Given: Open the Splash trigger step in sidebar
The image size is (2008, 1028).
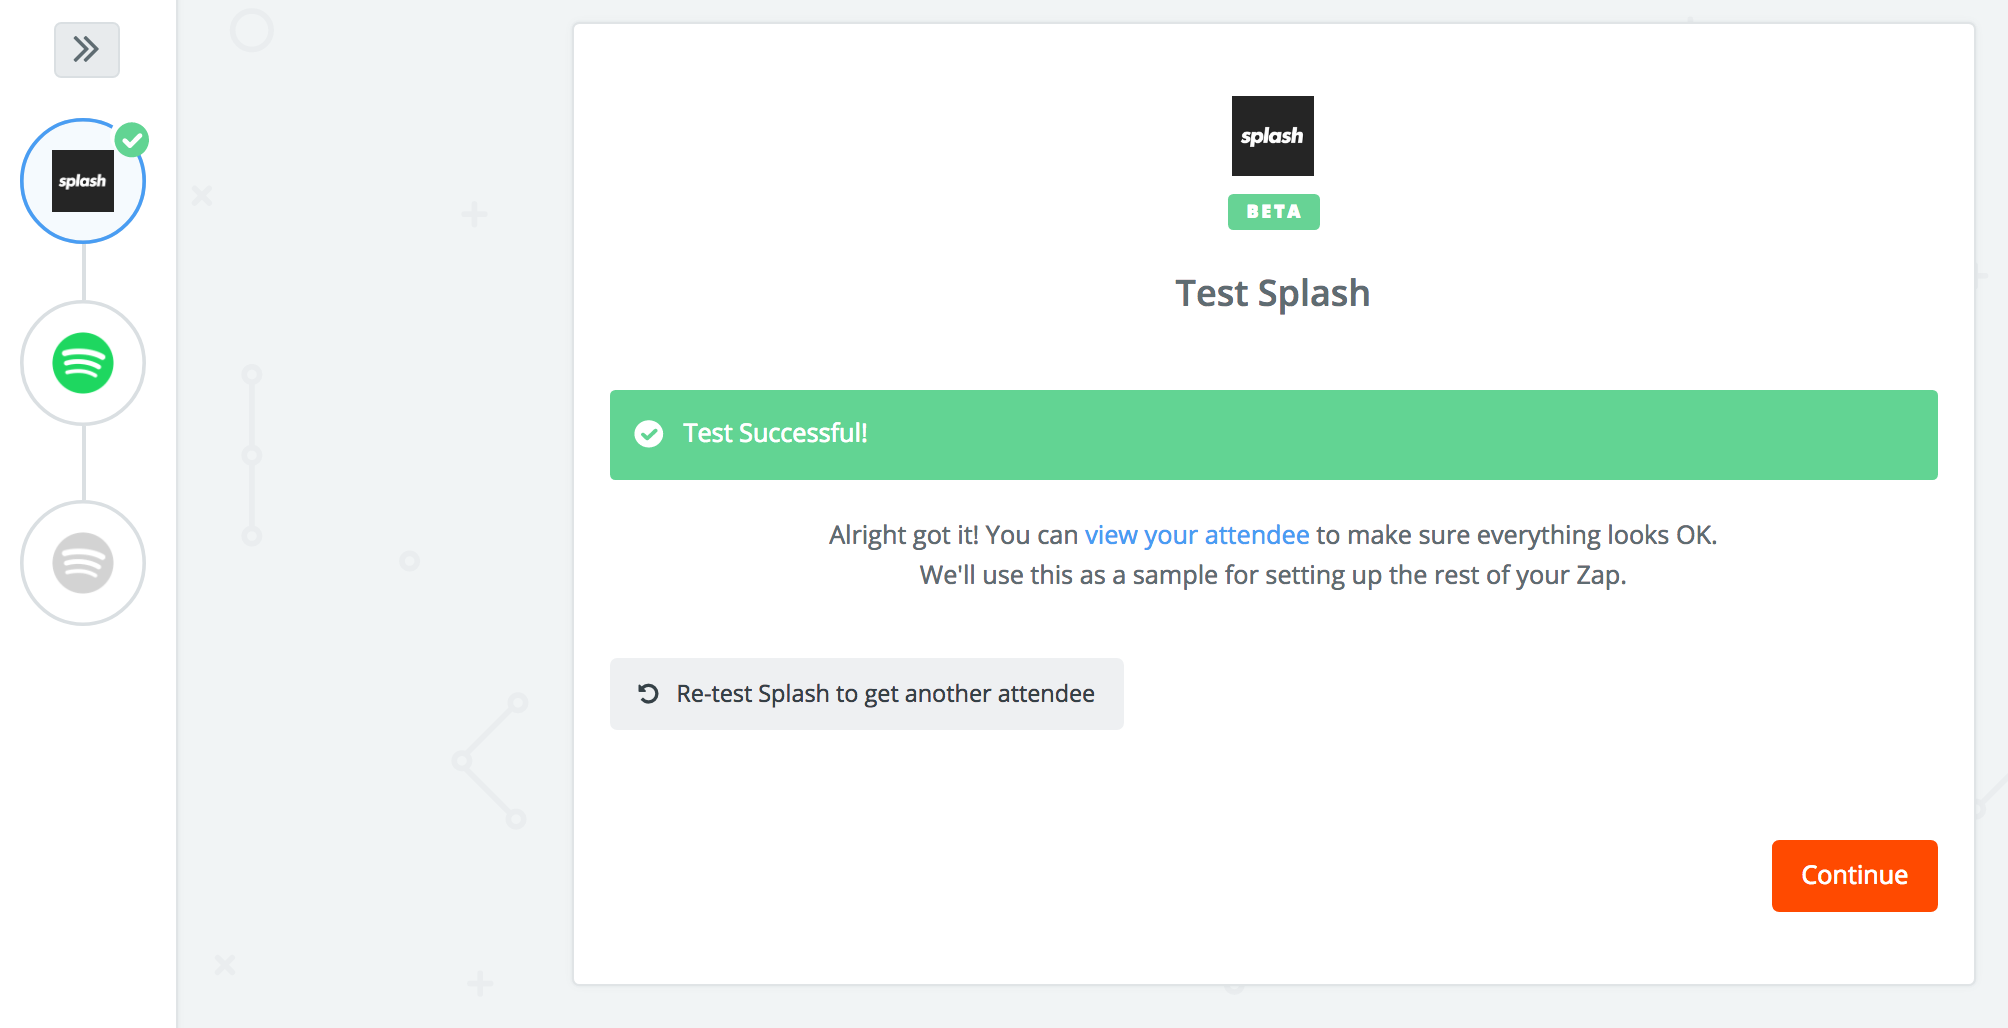Looking at the screenshot, I should click(x=83, y=181).
